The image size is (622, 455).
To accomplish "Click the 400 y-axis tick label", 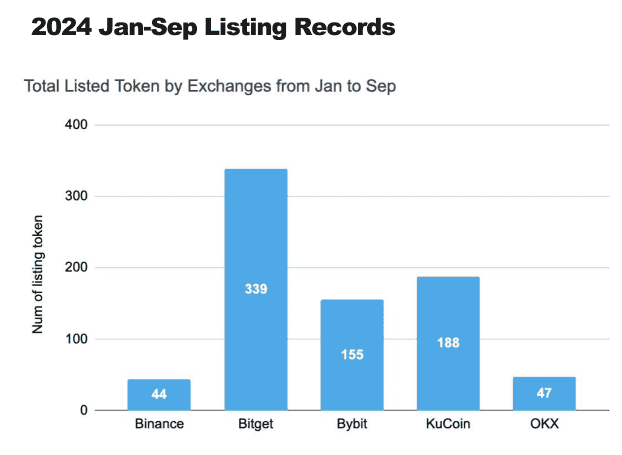I will pos(77,125).
